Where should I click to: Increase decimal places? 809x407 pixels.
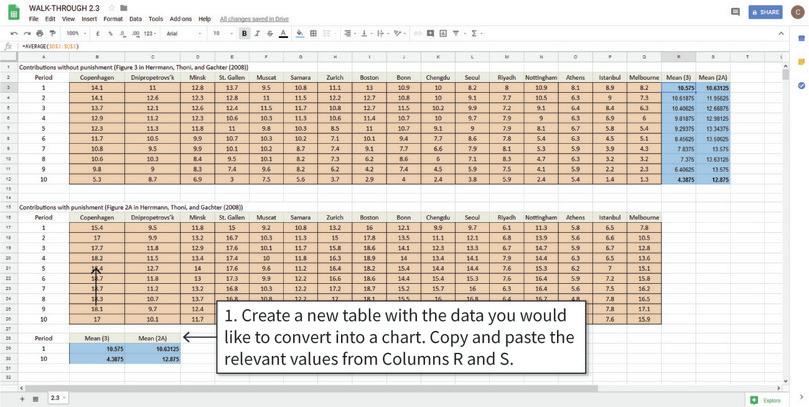136,34
